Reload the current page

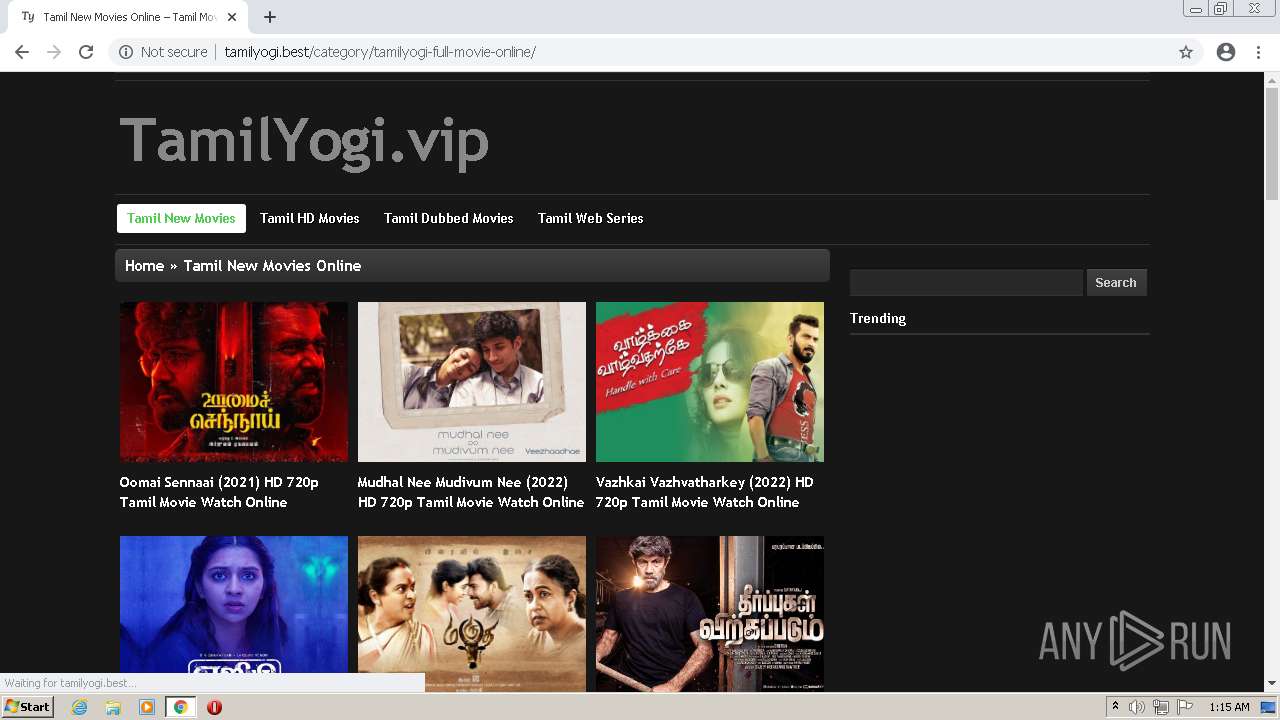(86, 52)
